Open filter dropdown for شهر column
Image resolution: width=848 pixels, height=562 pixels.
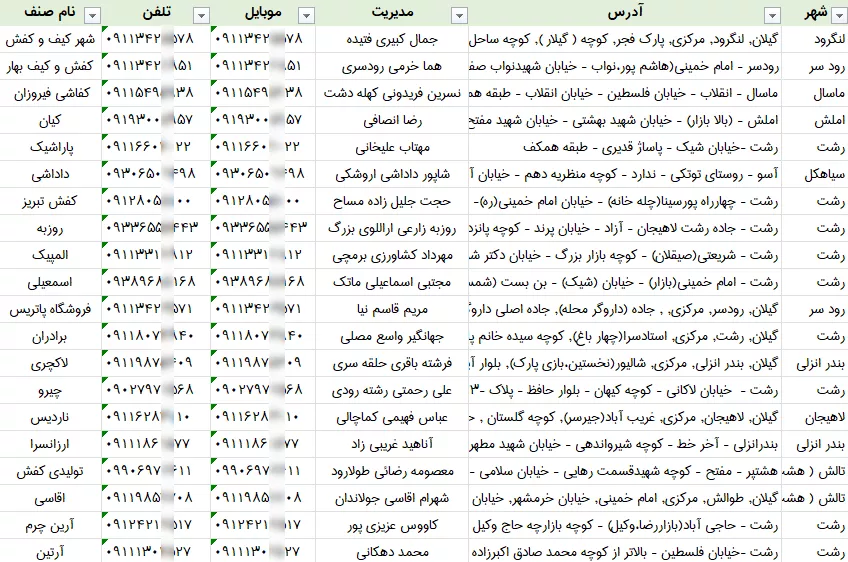tap(839, 16)
